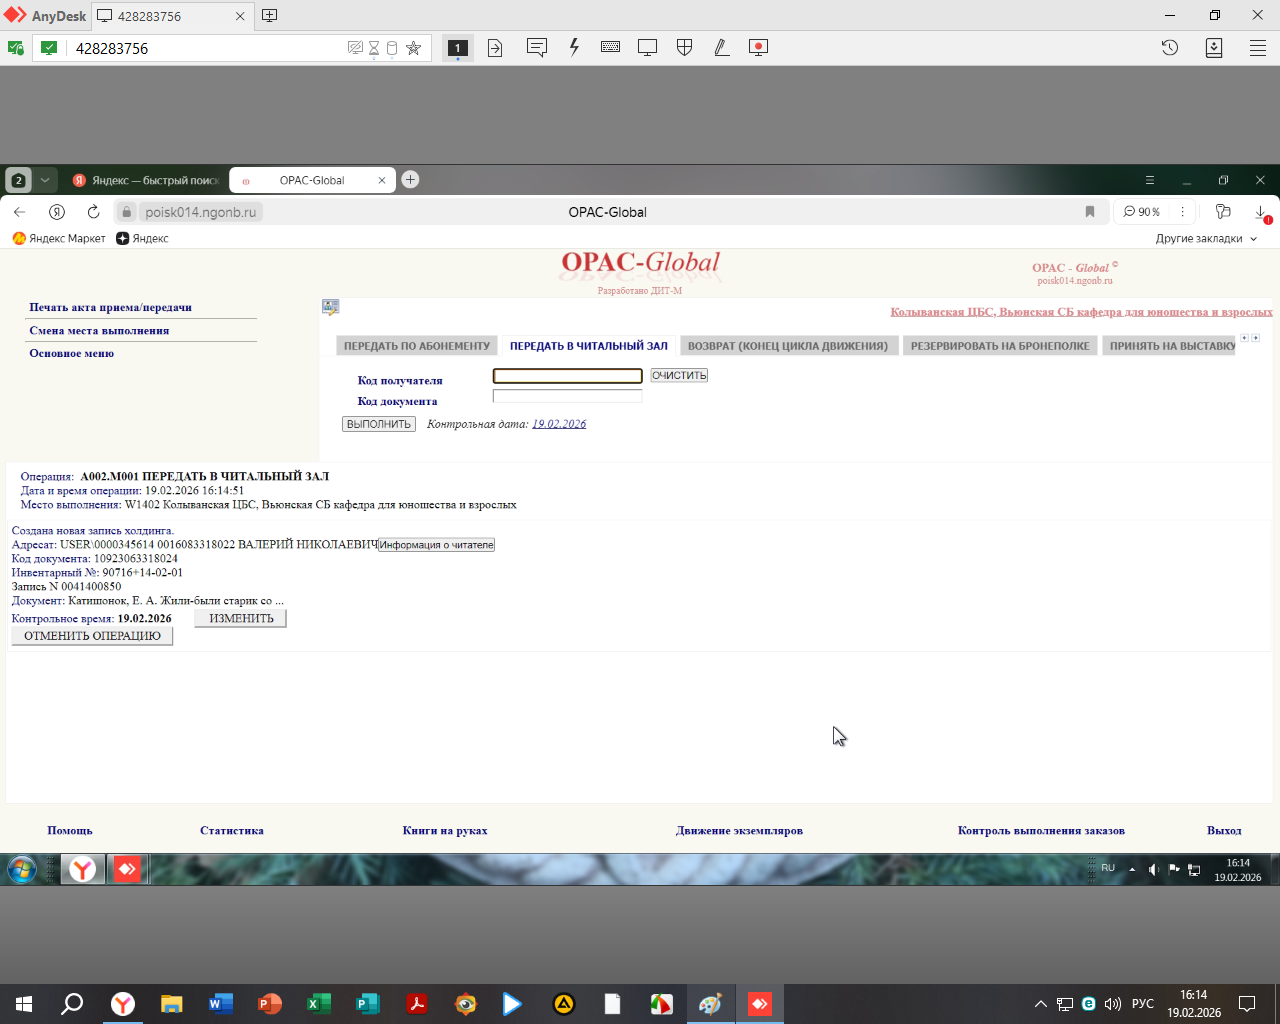Bookmark the page in address bar

(1090, 212)
